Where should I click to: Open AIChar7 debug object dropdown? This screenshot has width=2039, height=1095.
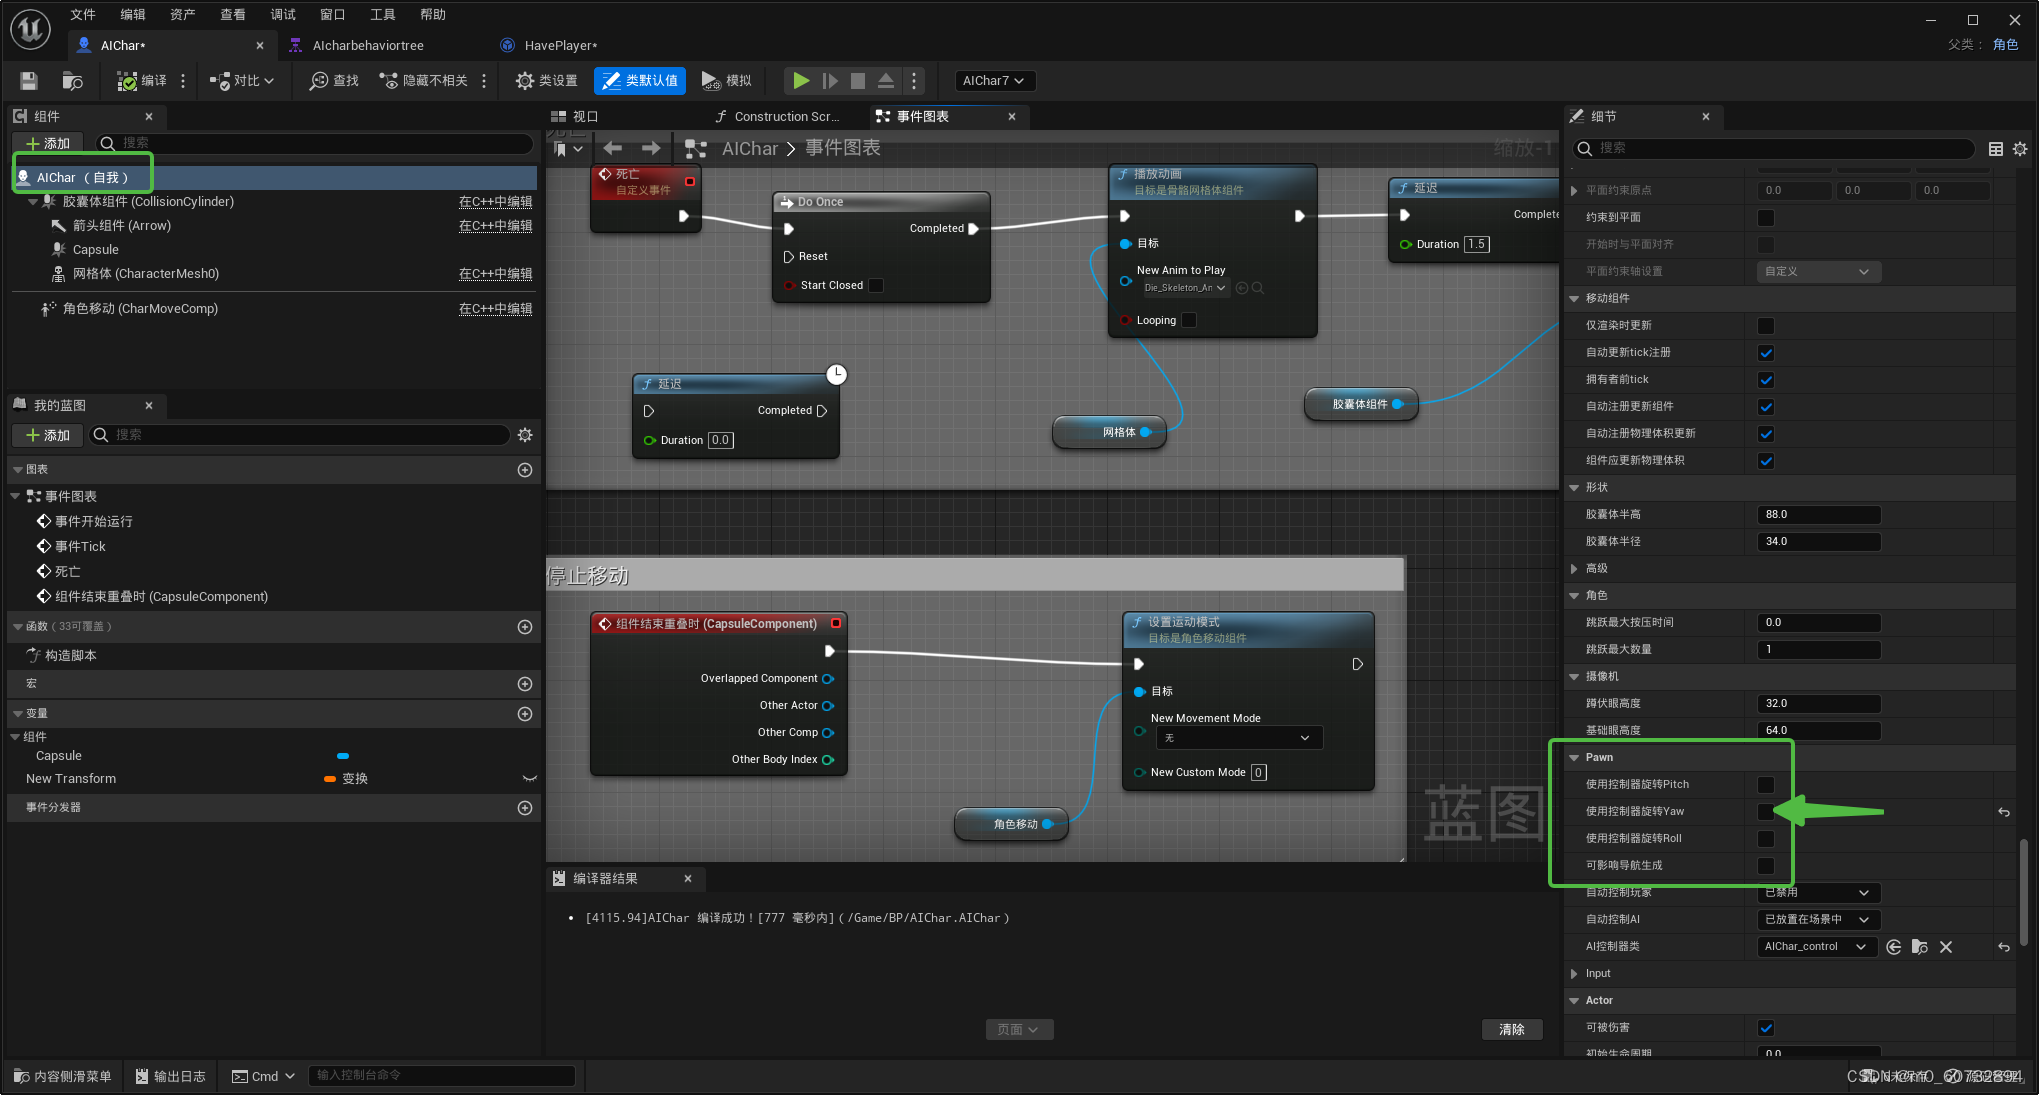[x=993, y=81]
